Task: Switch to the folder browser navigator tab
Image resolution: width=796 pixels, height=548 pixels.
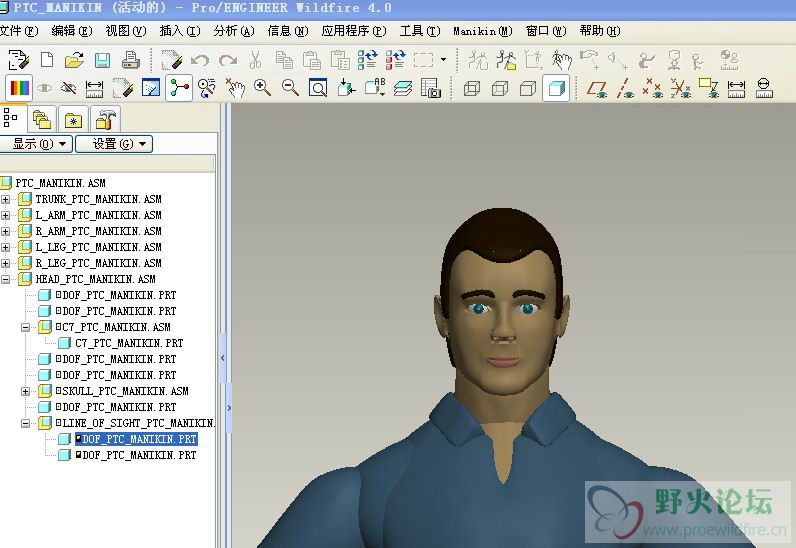Action: click(x=42, y=120)
